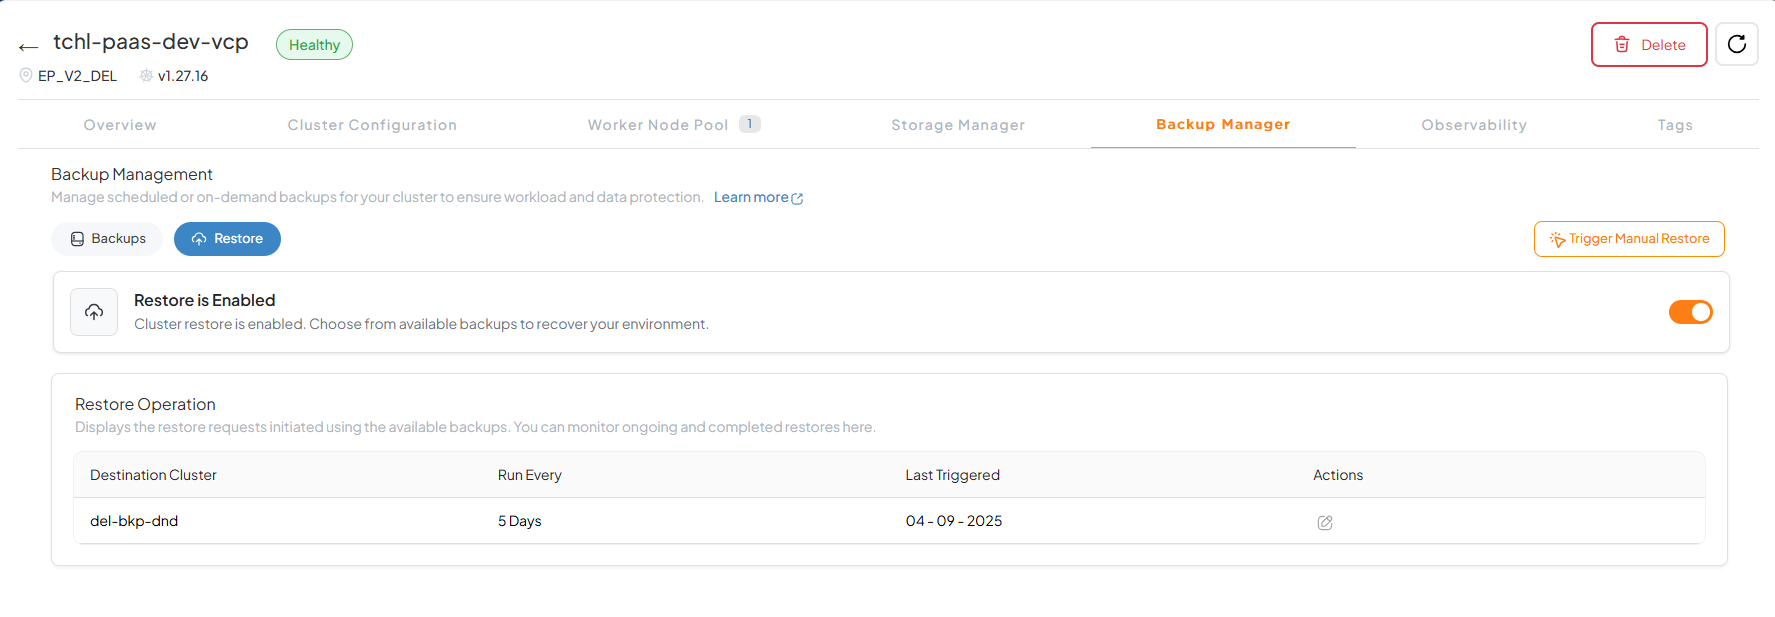Open the Observability tab
Image resolution: width=1775 pixels, height=617 pixels.
tap(1474, 125)
